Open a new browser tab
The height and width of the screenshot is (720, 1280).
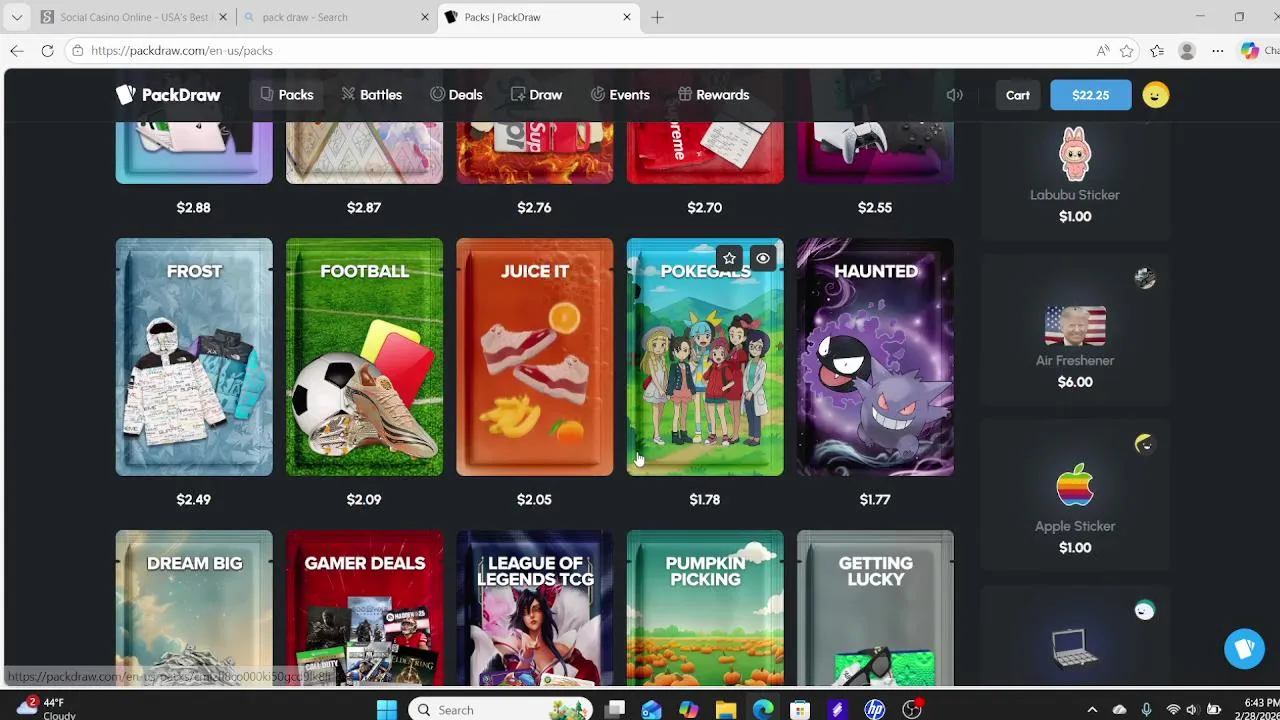click(x=657, y=17)
